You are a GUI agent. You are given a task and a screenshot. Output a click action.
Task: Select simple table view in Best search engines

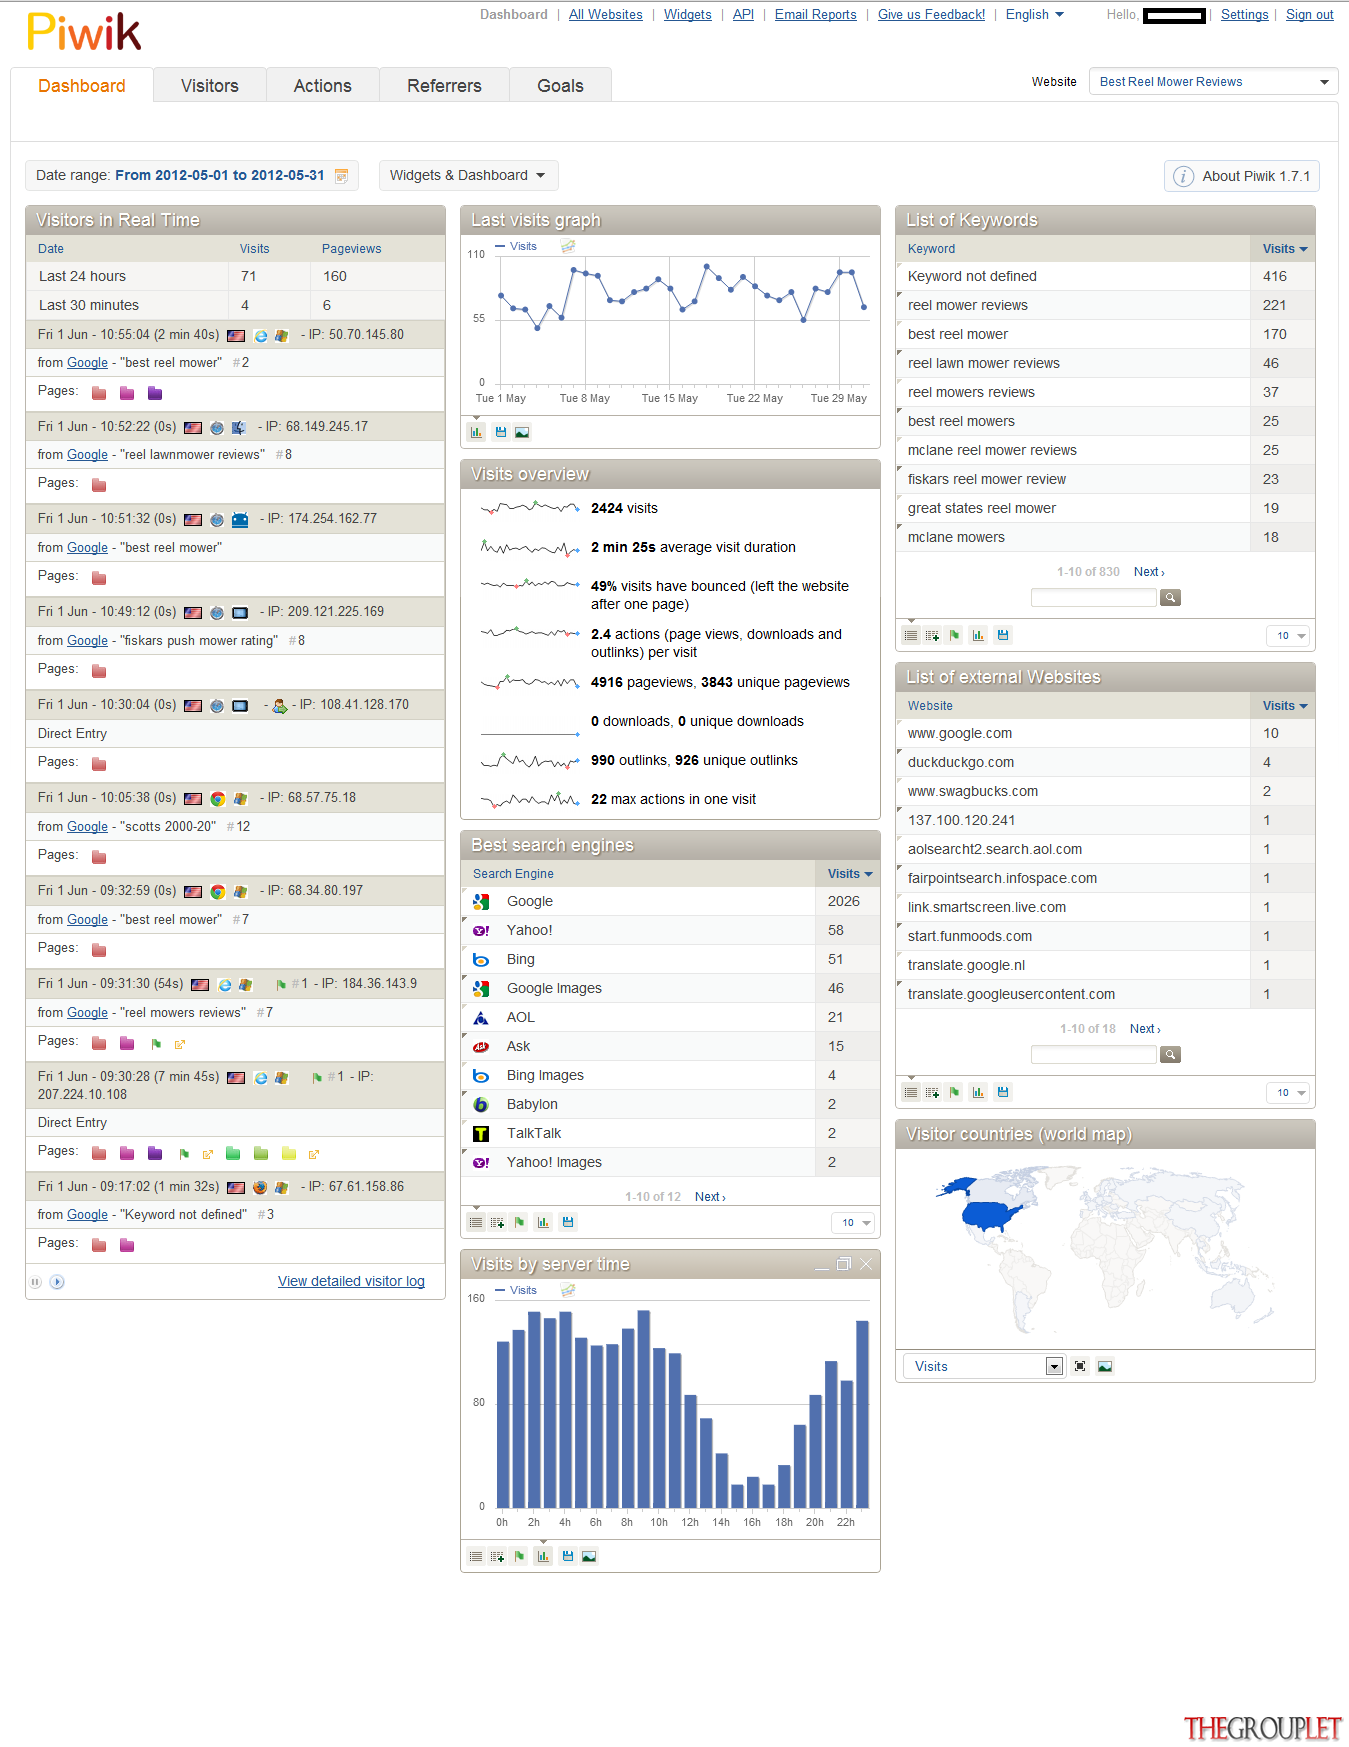click(x=476, y=1222)
